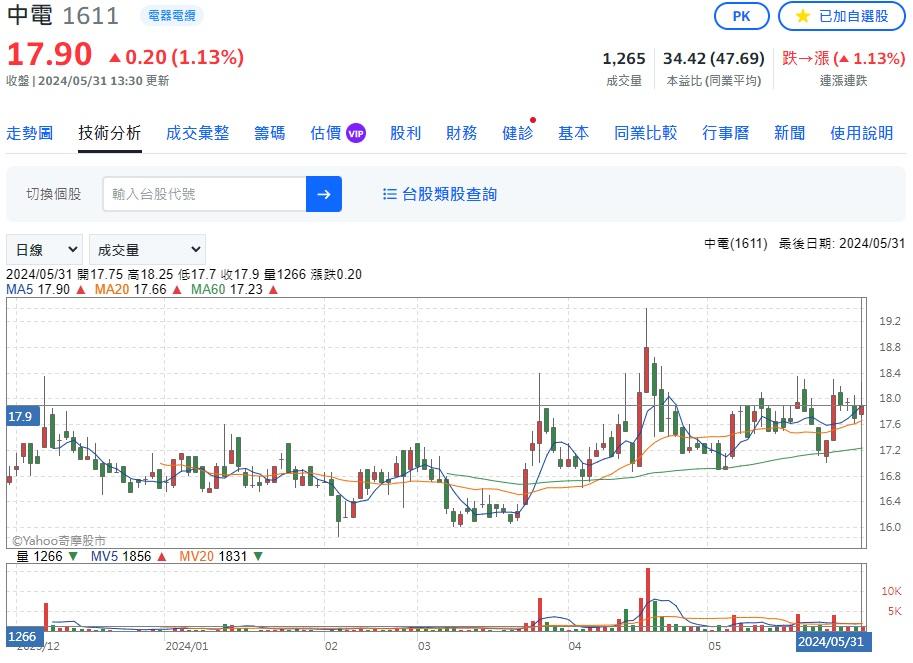Click the MV20 1831 volume legend

coord(213,556)
